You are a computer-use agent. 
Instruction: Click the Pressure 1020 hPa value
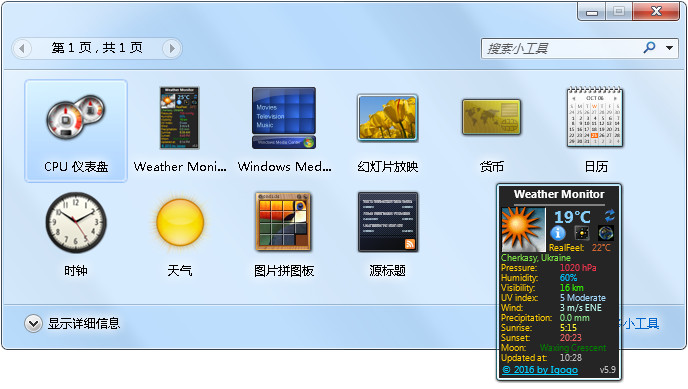pos(578,268)
